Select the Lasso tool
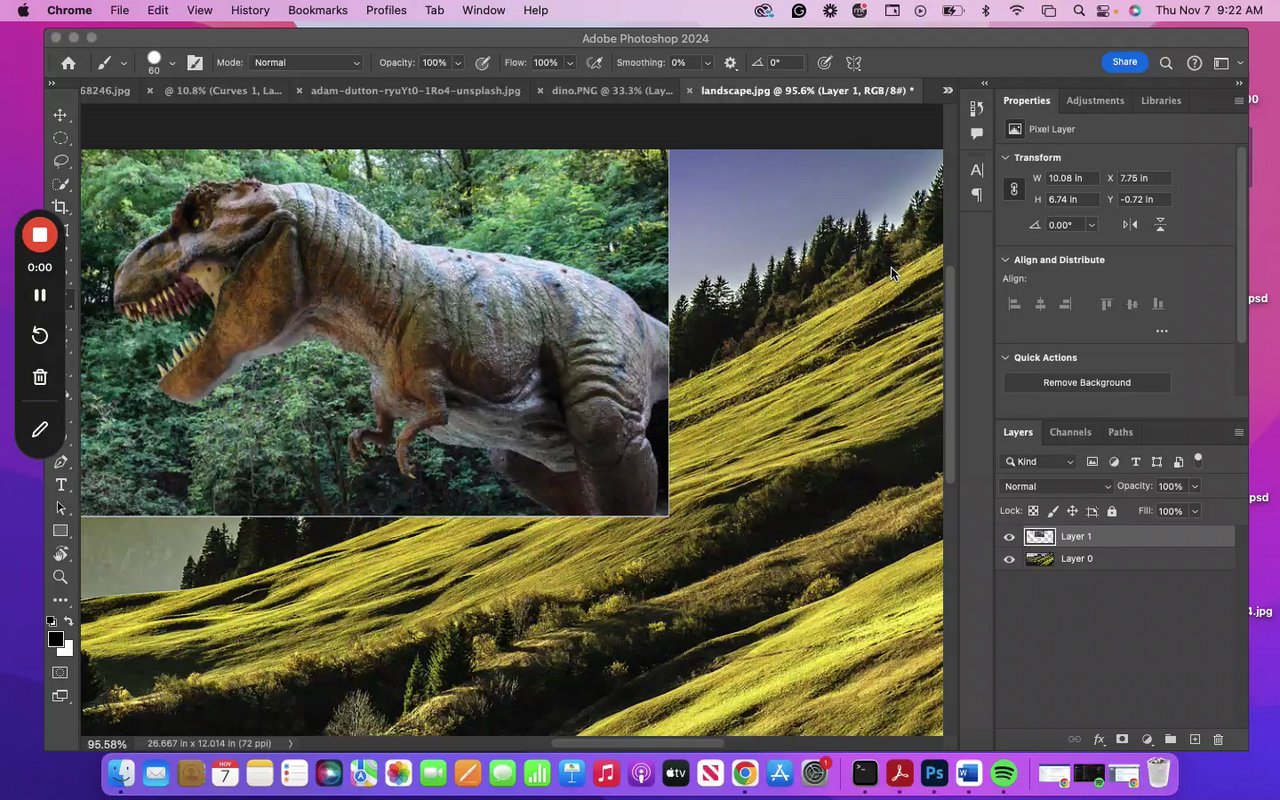 [x=60, y=161]
